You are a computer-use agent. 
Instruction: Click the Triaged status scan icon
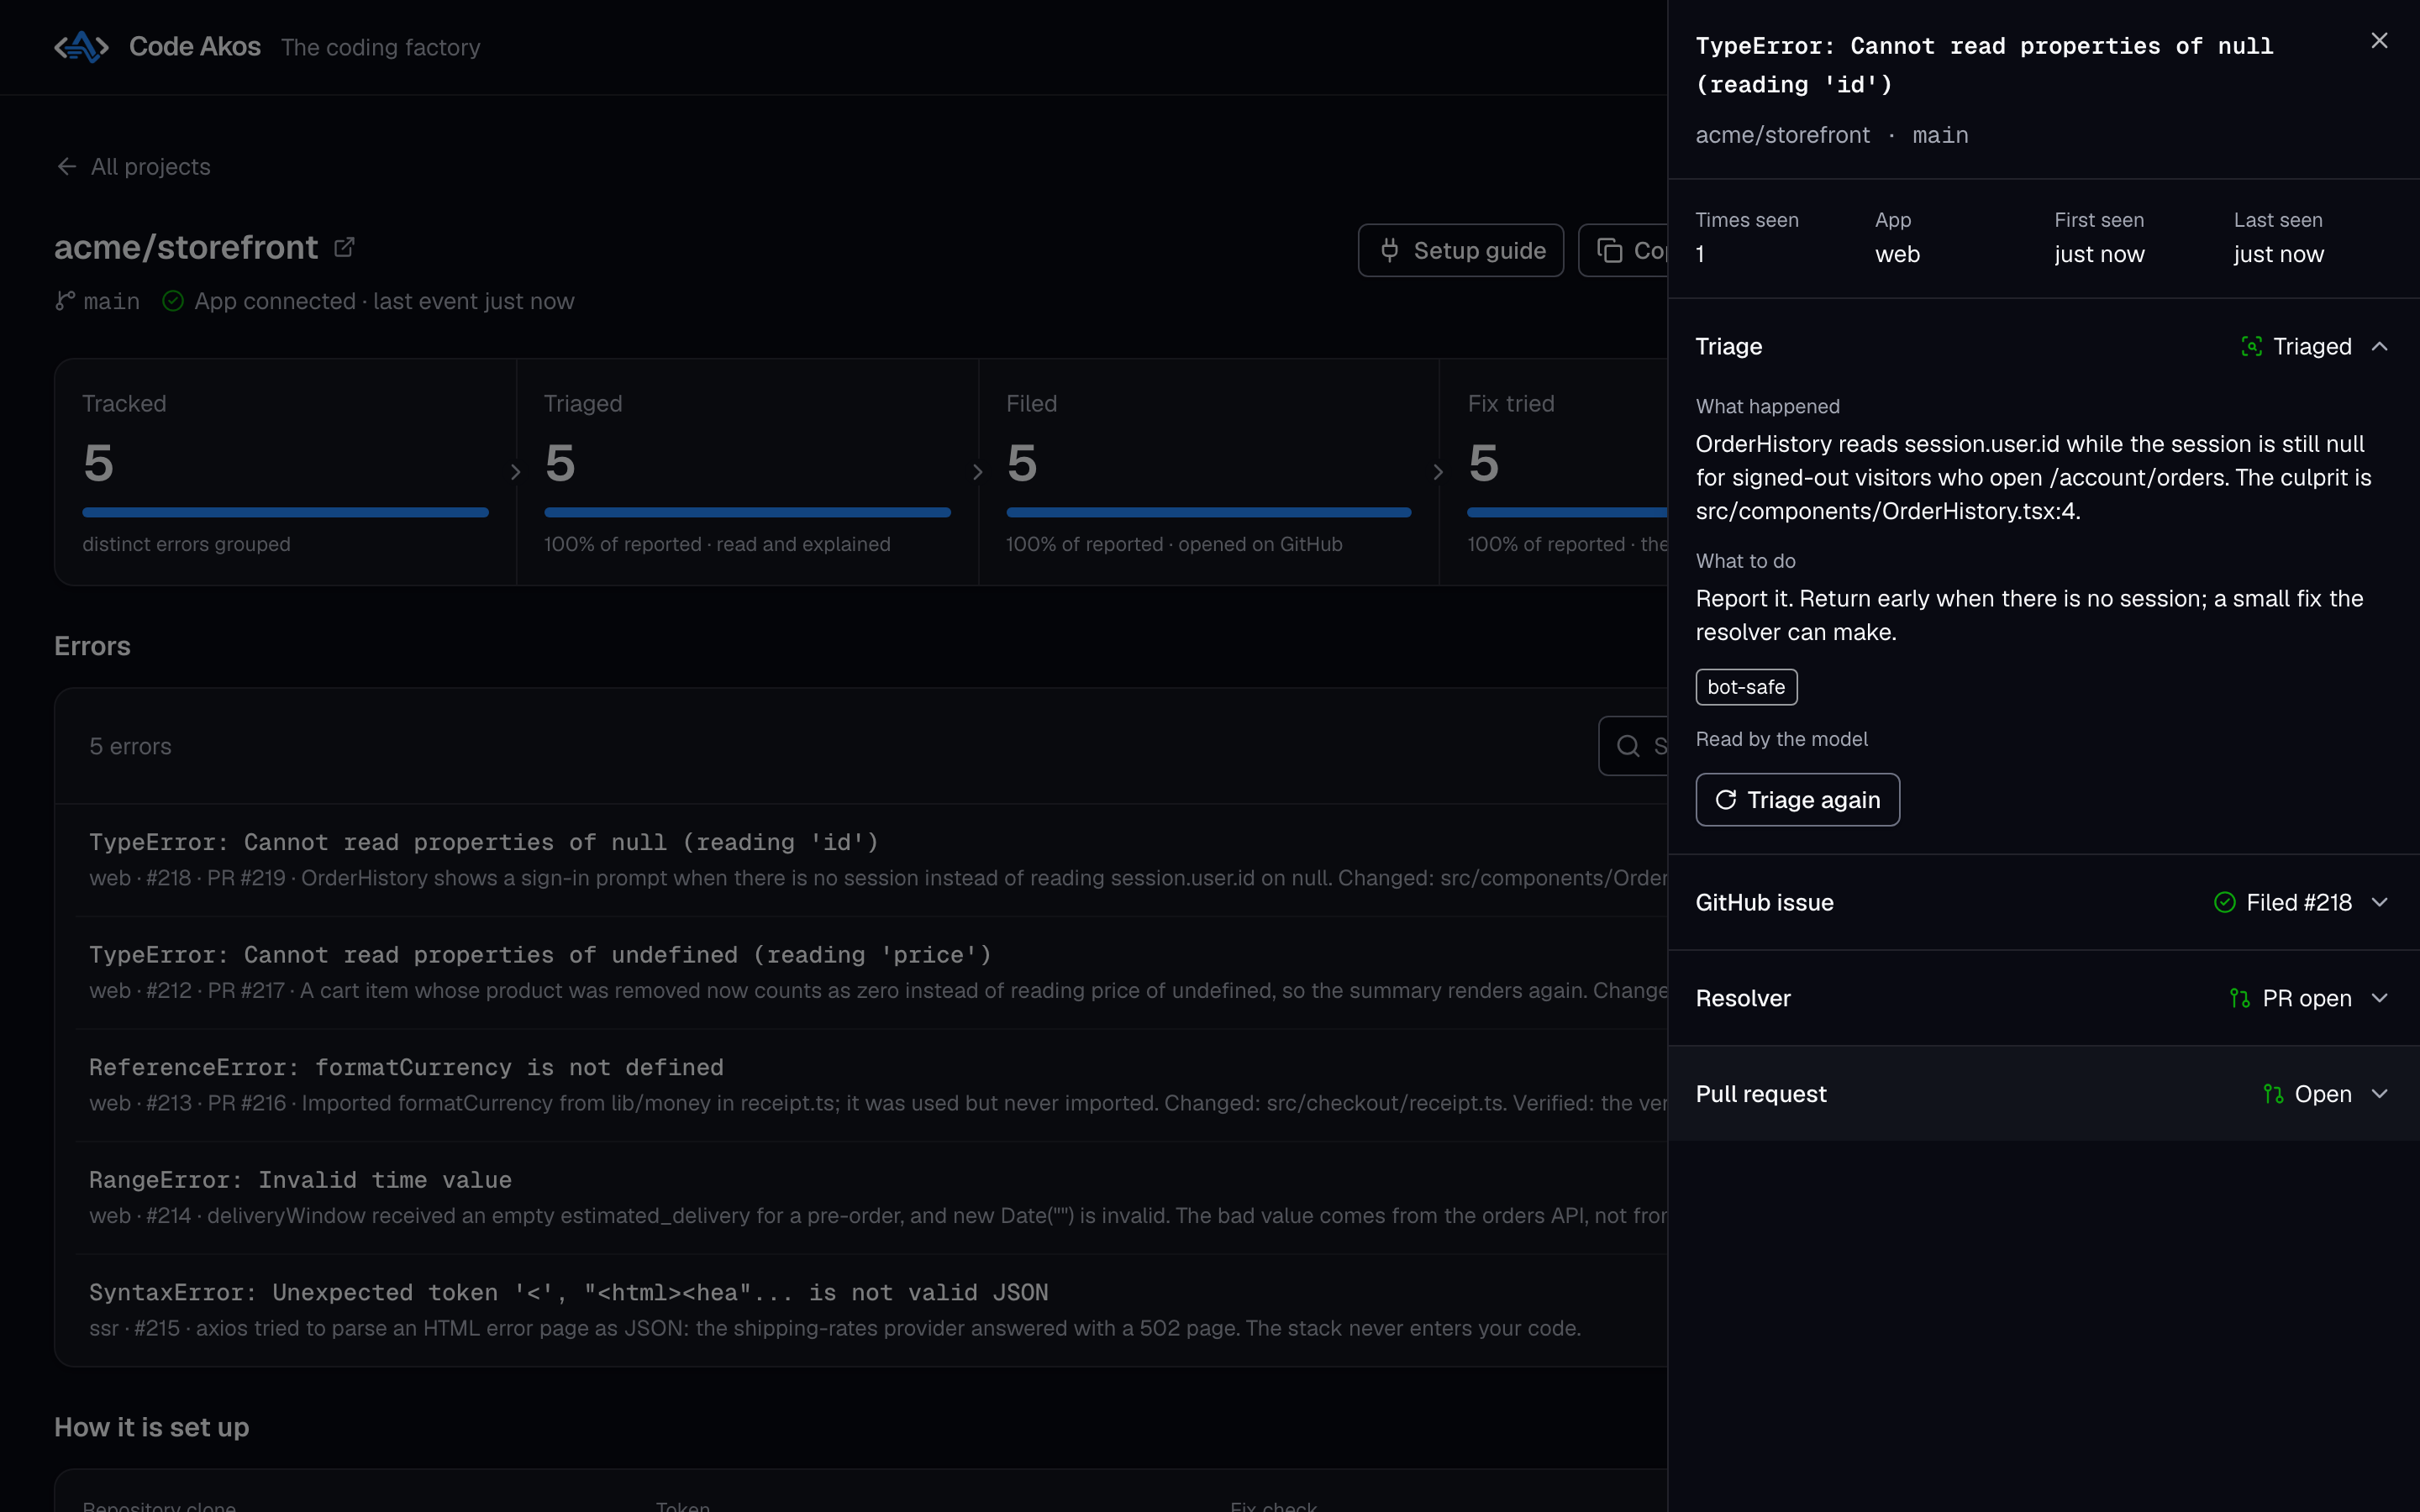click(x=2251, y=346)
